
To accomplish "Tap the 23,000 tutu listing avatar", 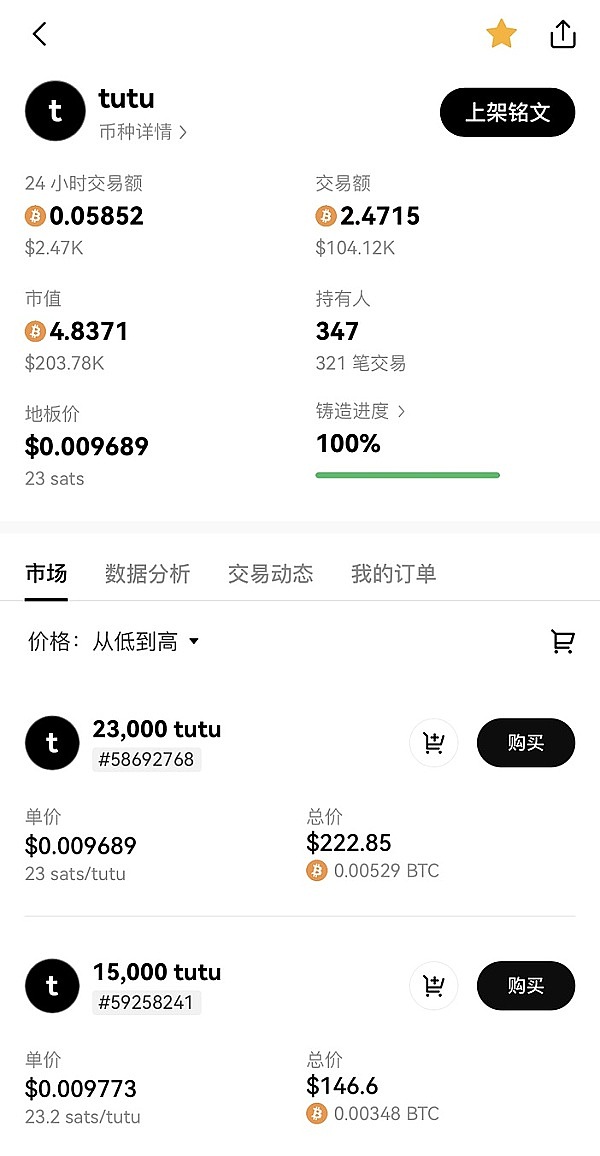I will tap(52, 743).
